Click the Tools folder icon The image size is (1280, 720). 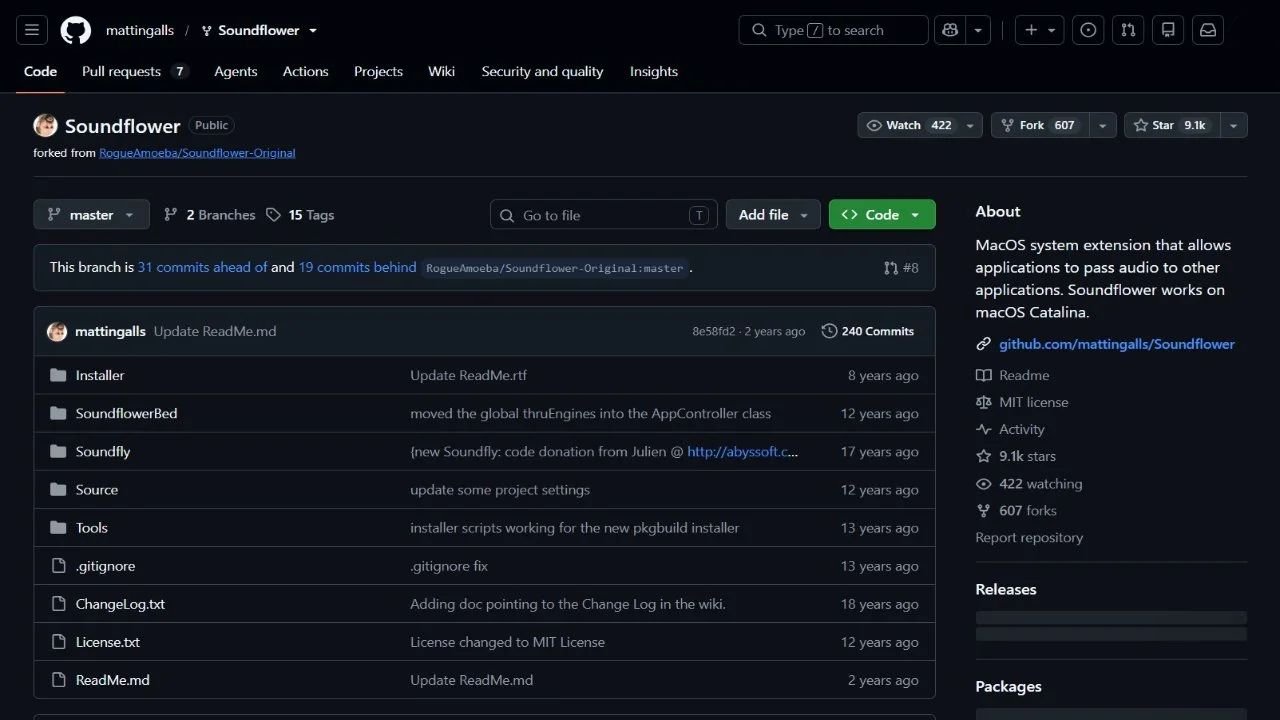(58, 527)
